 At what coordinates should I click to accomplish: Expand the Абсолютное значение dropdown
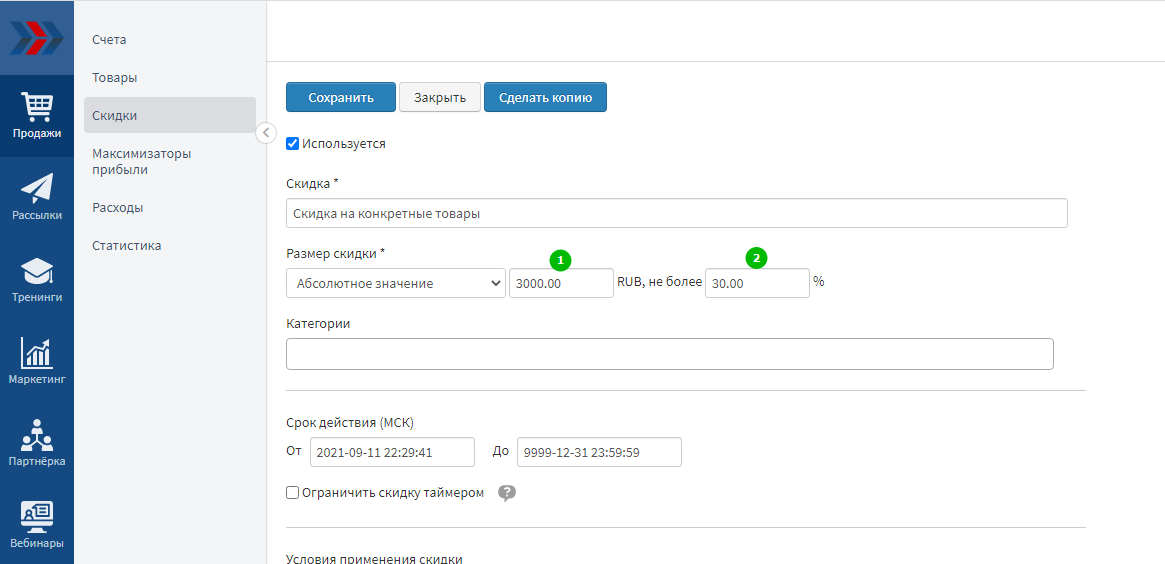point(396,283)
